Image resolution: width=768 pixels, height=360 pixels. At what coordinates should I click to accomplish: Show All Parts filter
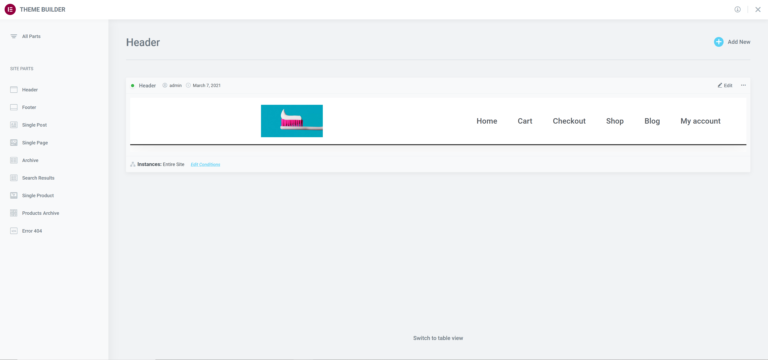coord(31,36)
